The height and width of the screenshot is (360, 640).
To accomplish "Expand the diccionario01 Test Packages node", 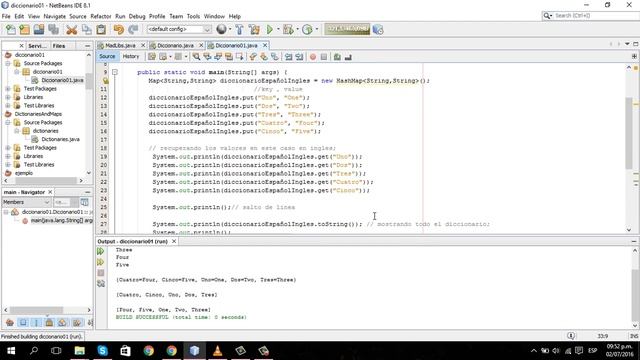I will click(x=8, y=89).
